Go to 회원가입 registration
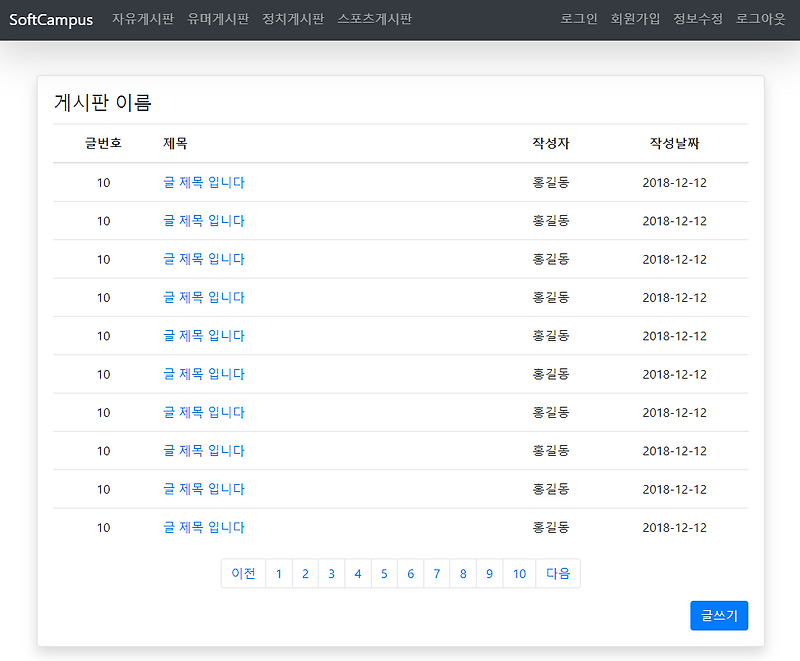The image size is (800, 661). tap(636, 18)
